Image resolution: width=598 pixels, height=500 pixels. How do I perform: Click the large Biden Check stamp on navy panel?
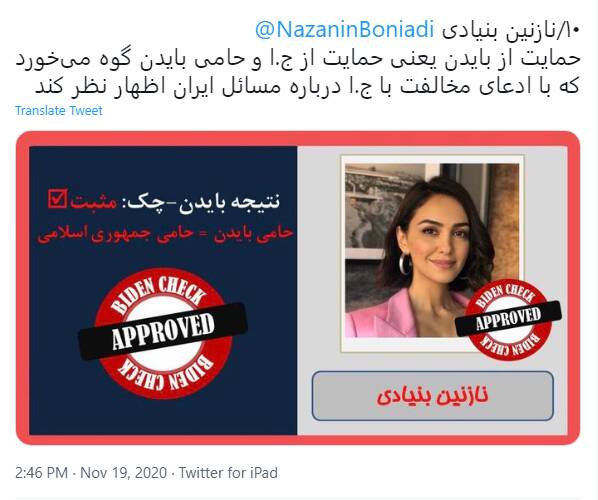(163, 333)
